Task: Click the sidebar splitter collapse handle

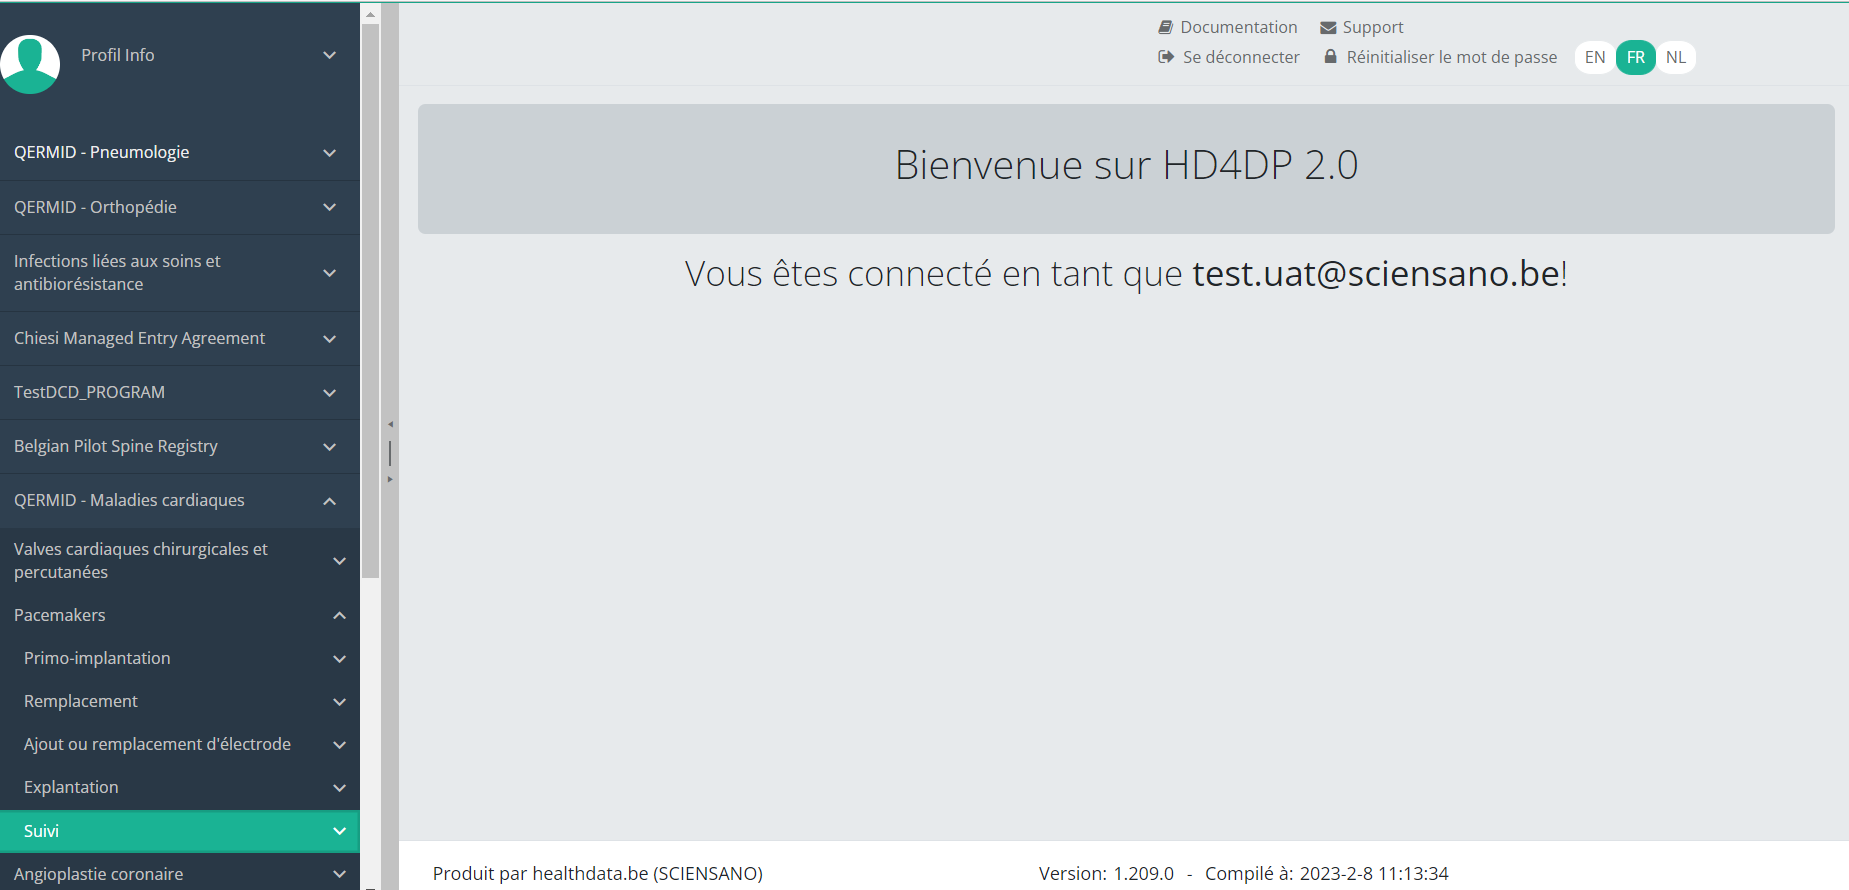Action: pos(390,453)
